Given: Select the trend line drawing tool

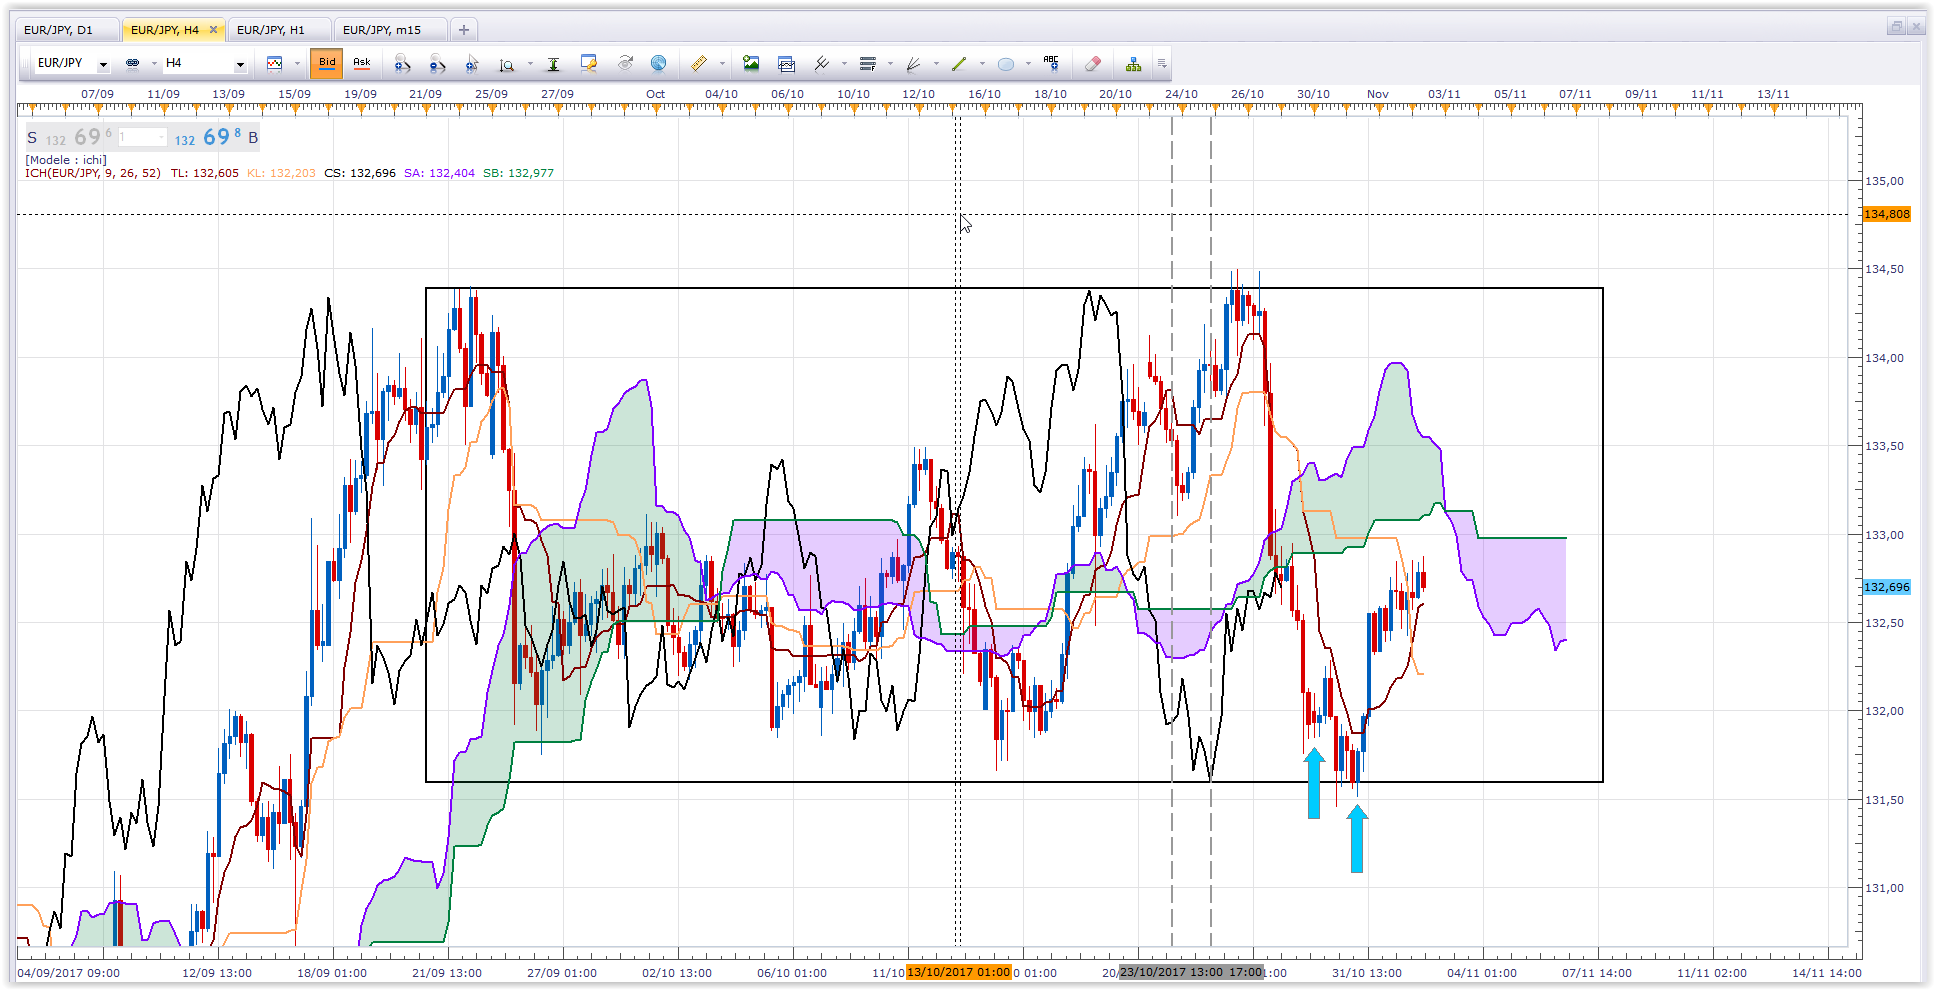Looking at the screenshot, I should pyautogui.click(x=959, y=64).
